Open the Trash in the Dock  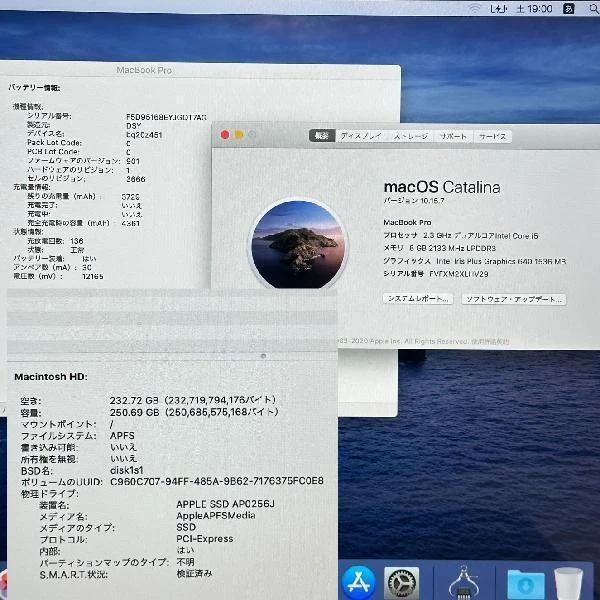568,584
